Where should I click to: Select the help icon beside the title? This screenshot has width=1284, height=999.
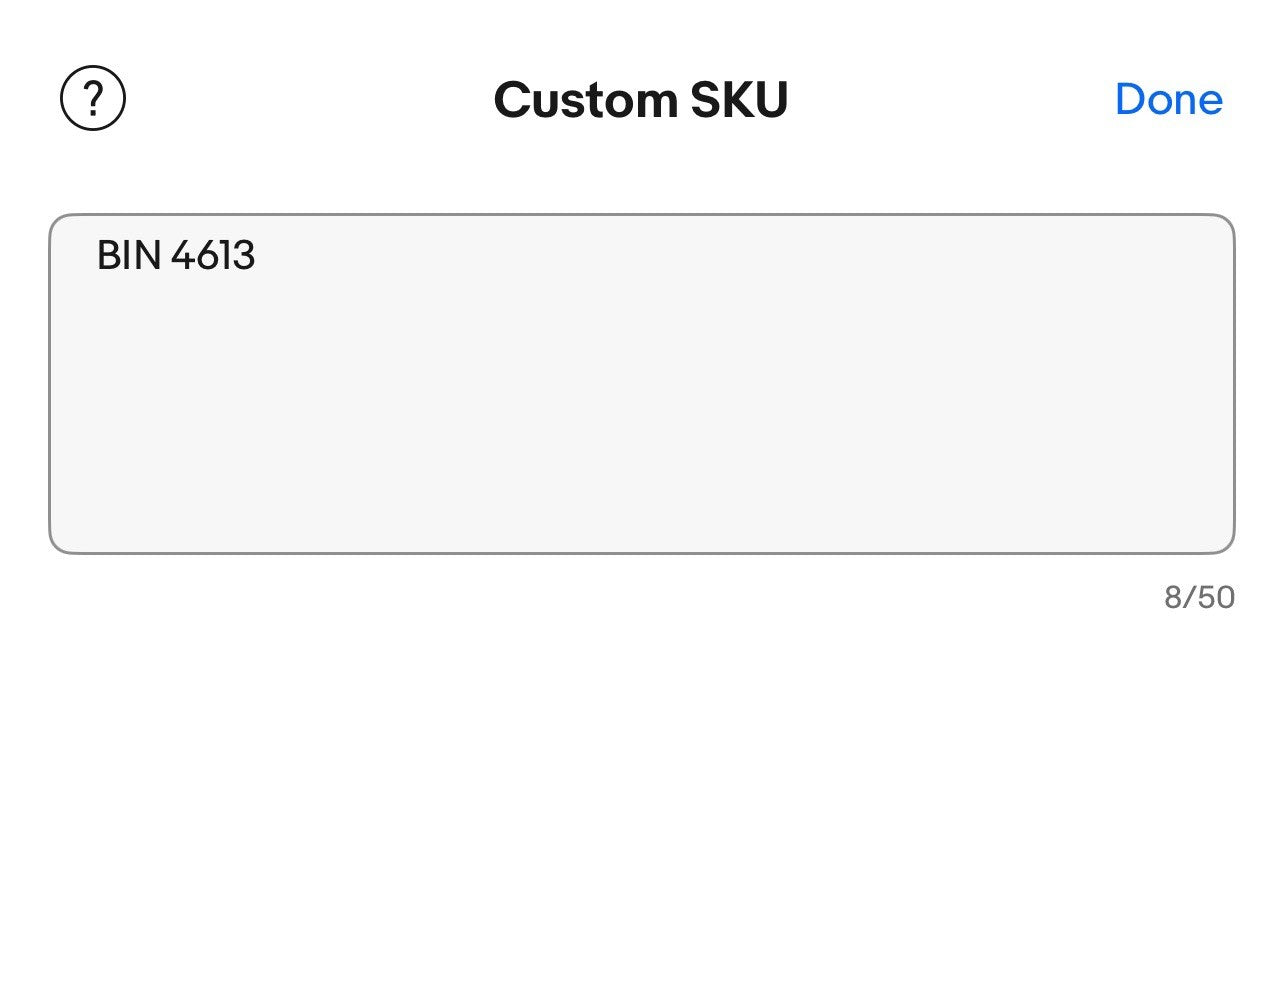tap(93, 99)
